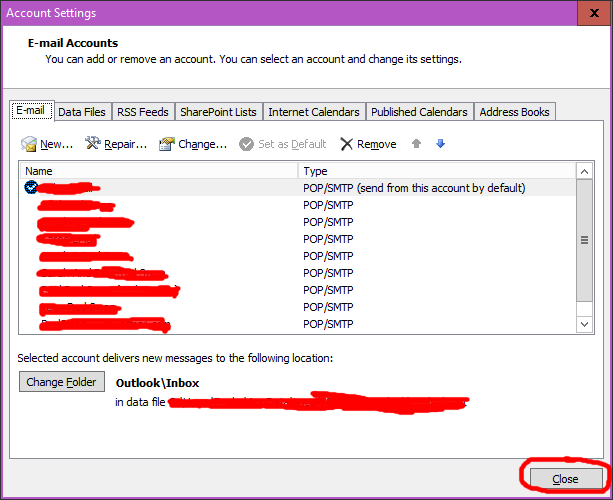The image size is (613, 500).
Task: Go to the Address Books tab
Action: (x=514, y=112)
